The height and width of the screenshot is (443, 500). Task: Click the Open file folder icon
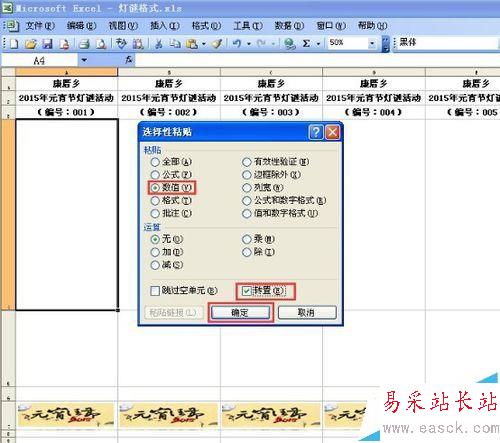30,44
